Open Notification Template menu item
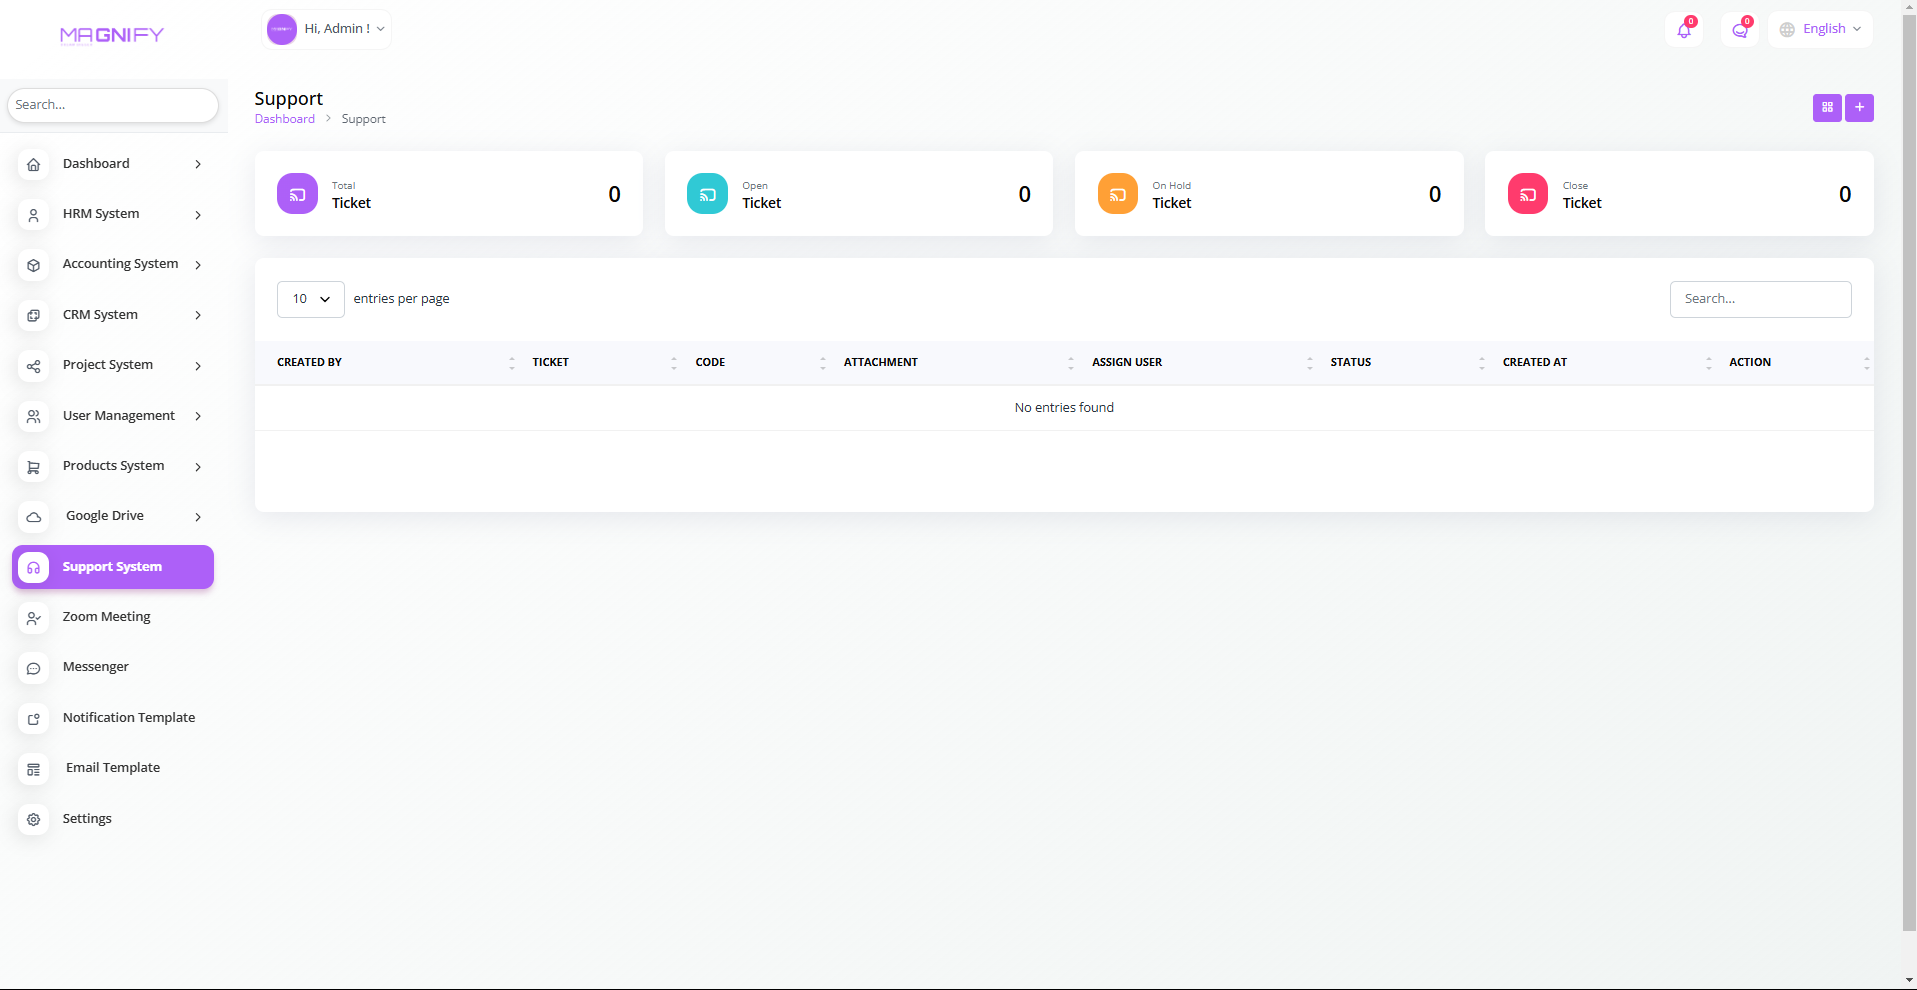This screenshot has height=990, width=1917. [x=113, y=718]
